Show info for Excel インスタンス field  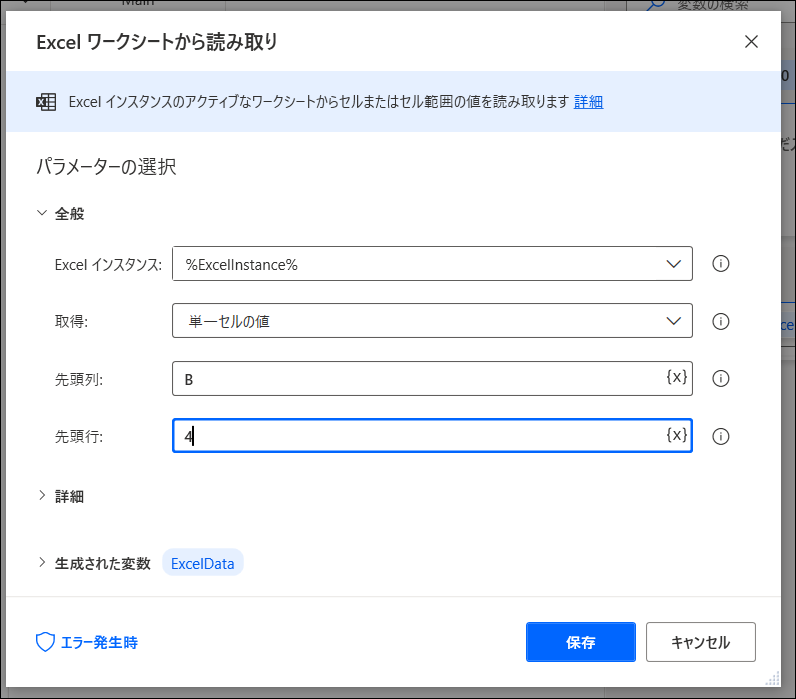pos(720,263)
